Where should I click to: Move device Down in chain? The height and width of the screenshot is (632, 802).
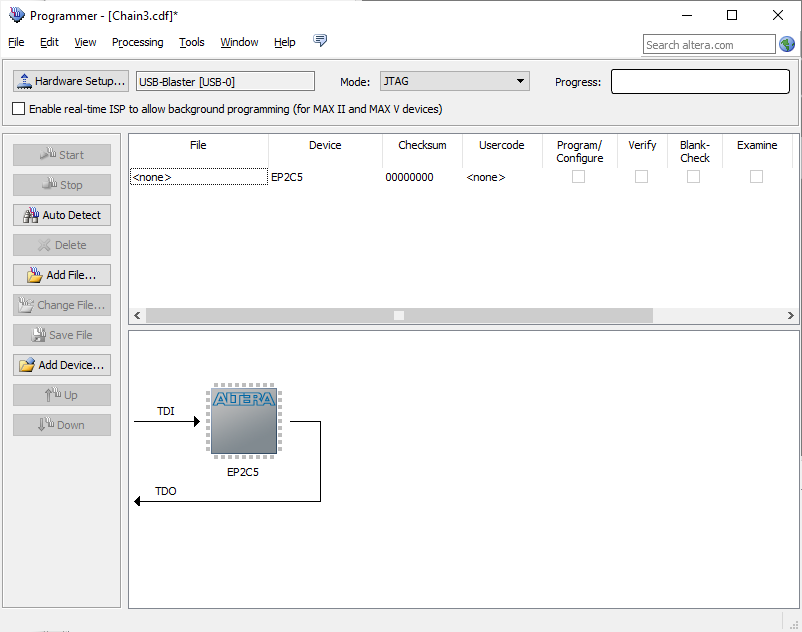[x=62, y=425]
